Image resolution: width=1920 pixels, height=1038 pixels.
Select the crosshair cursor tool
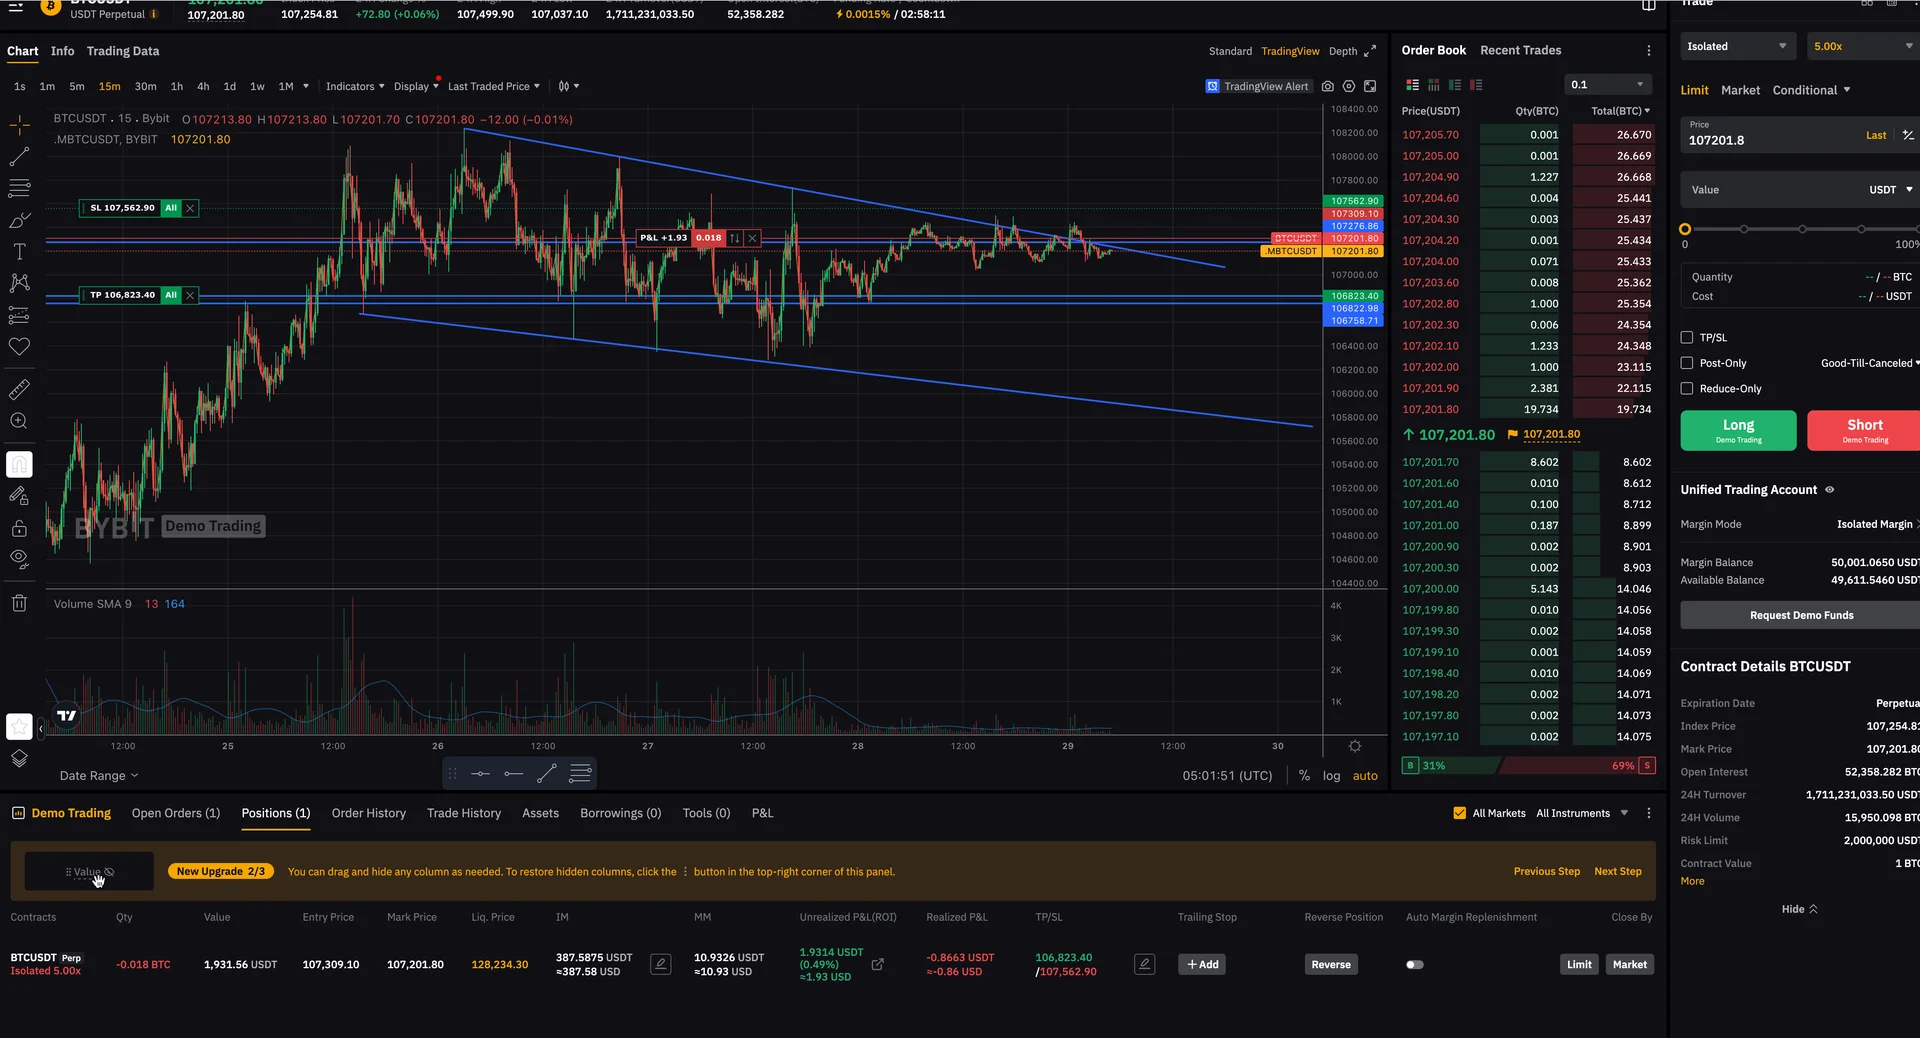click(x=19, y=125)
